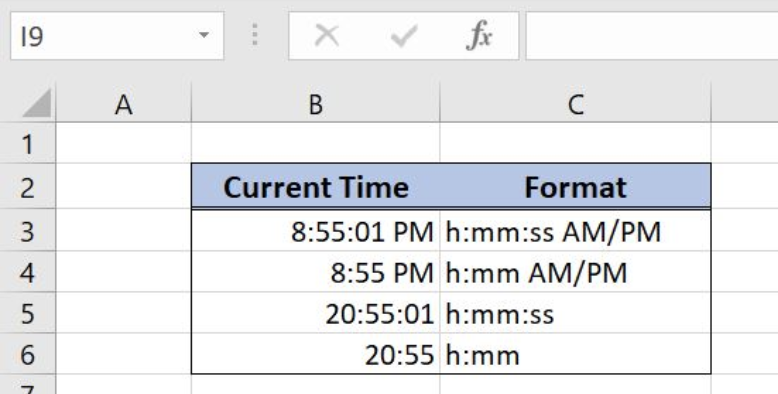Click the Select All triangle corner

37,103
